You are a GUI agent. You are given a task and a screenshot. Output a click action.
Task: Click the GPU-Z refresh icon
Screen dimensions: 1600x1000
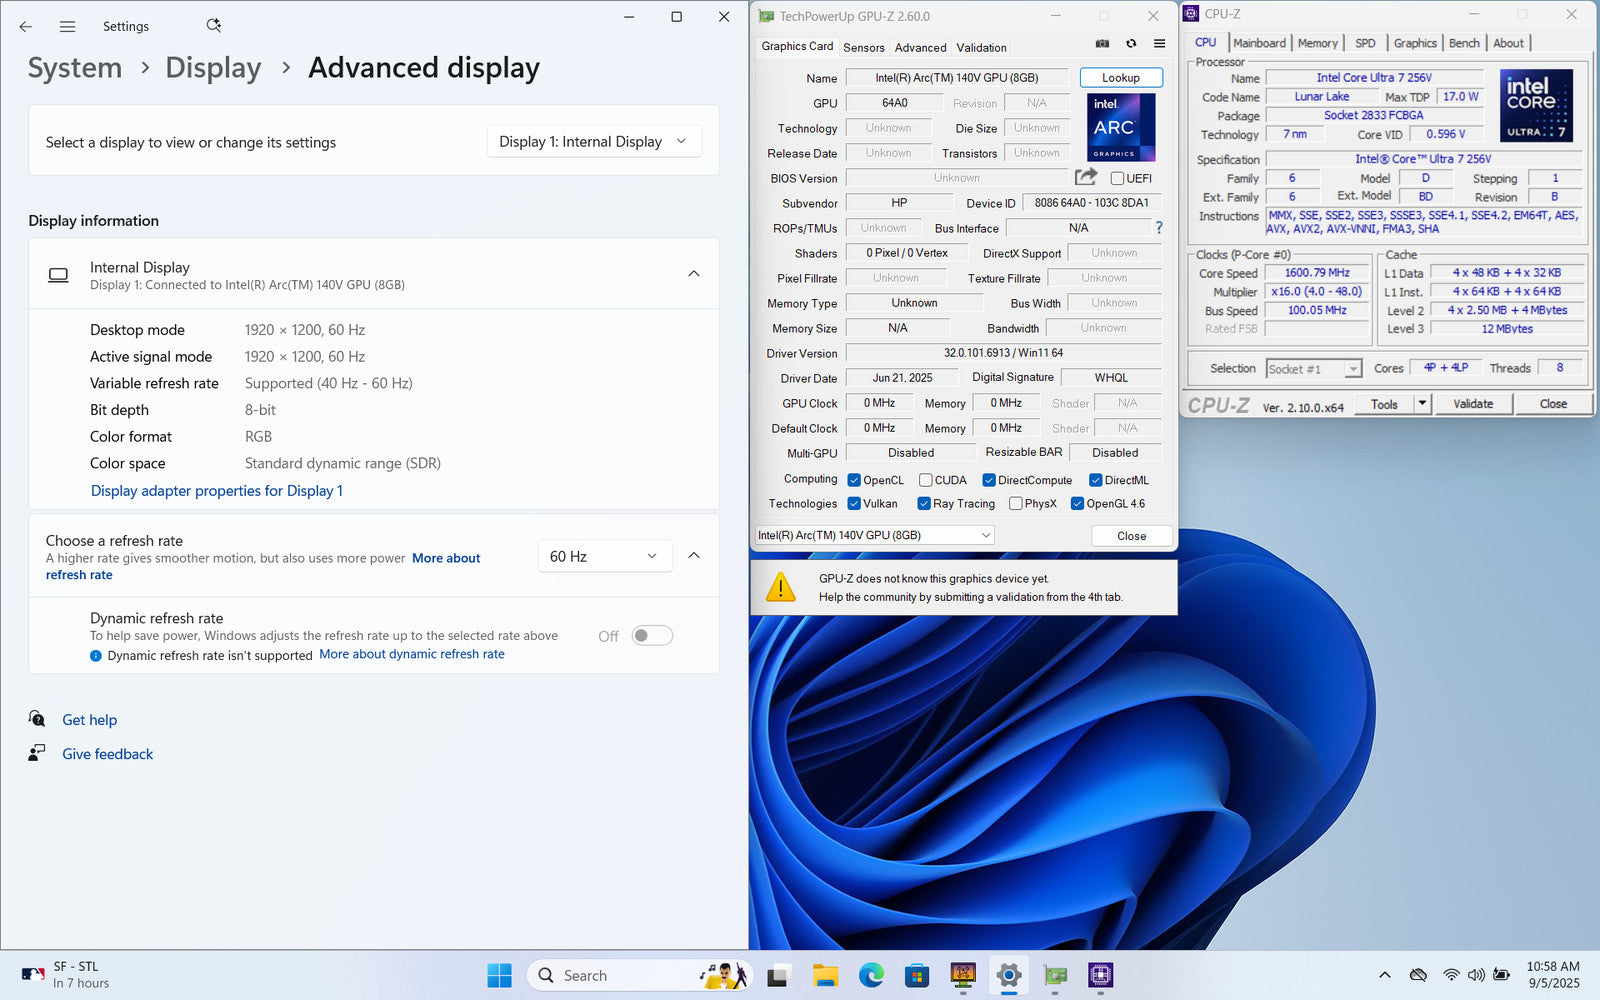(x=1131, y=44)
